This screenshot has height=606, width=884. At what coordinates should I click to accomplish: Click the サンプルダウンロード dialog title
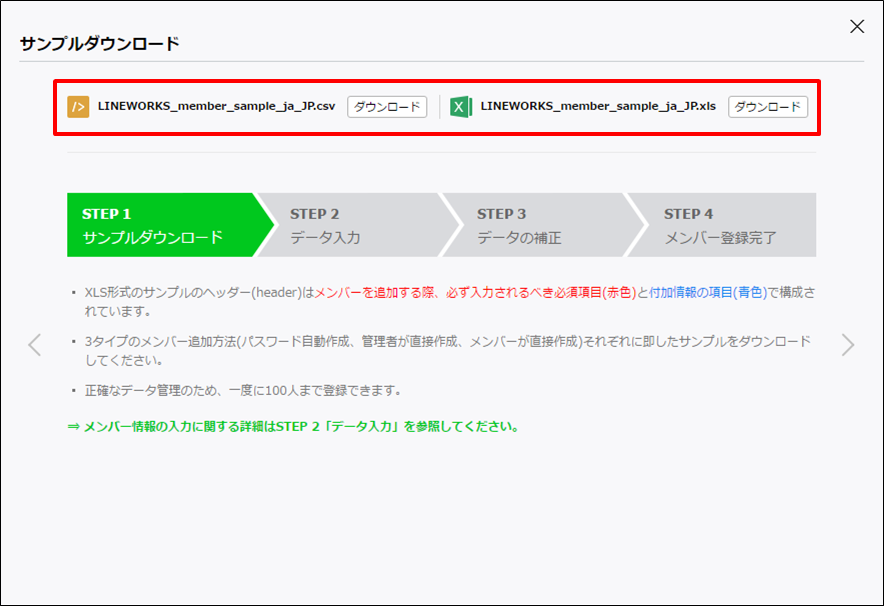(99, 44)
